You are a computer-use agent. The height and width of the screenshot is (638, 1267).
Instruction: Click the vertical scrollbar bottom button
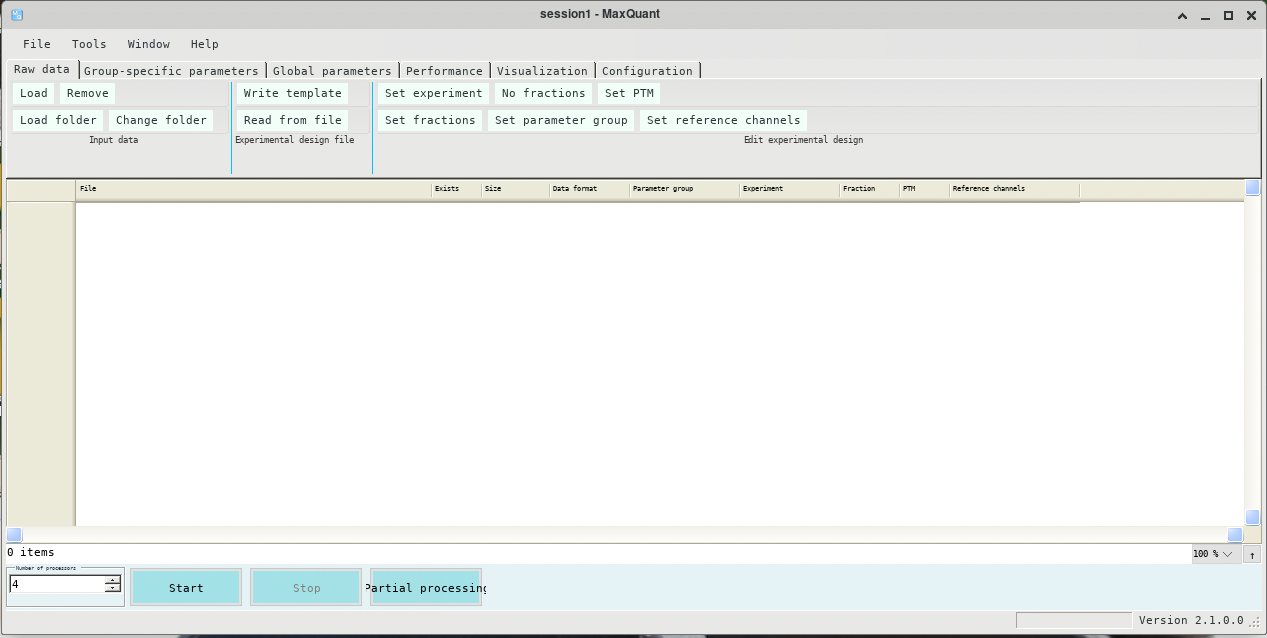point(1252,517)
